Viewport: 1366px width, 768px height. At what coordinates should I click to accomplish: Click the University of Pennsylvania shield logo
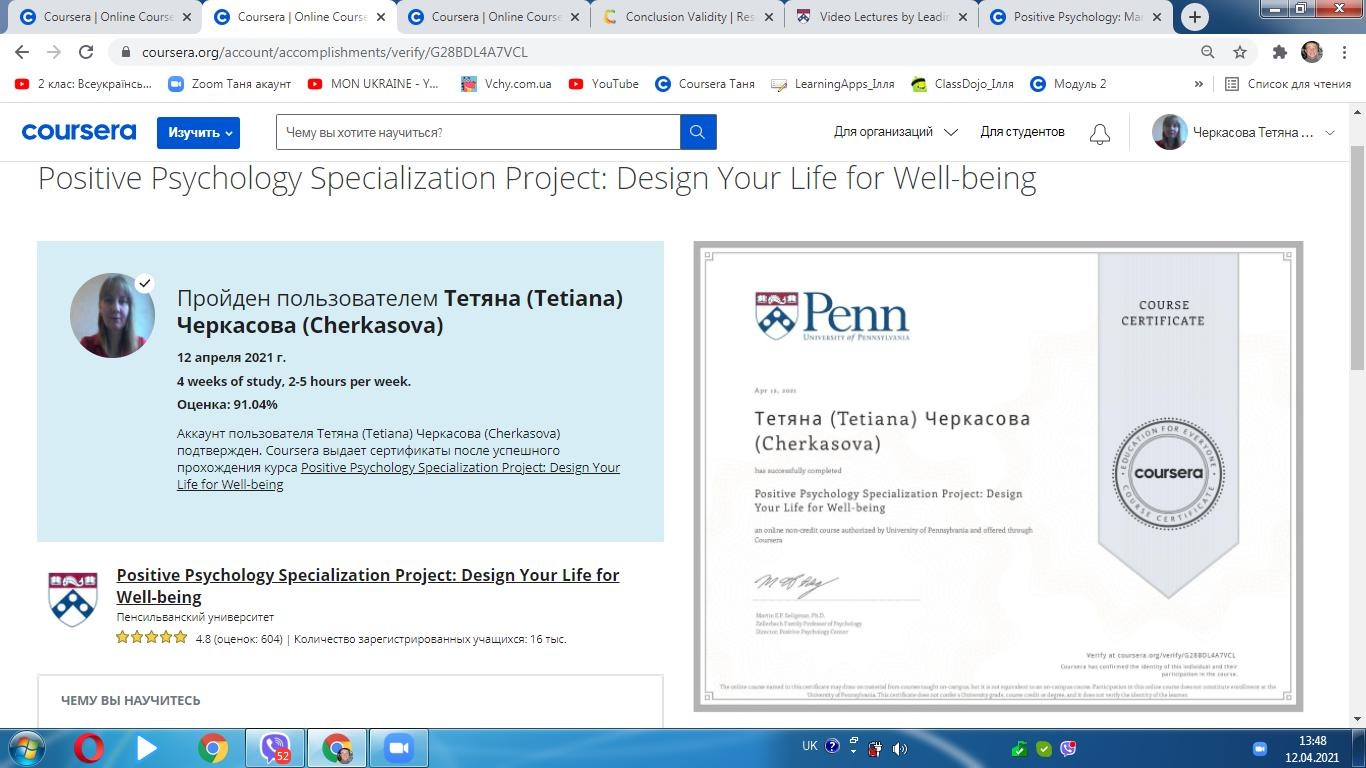(73, 599)
